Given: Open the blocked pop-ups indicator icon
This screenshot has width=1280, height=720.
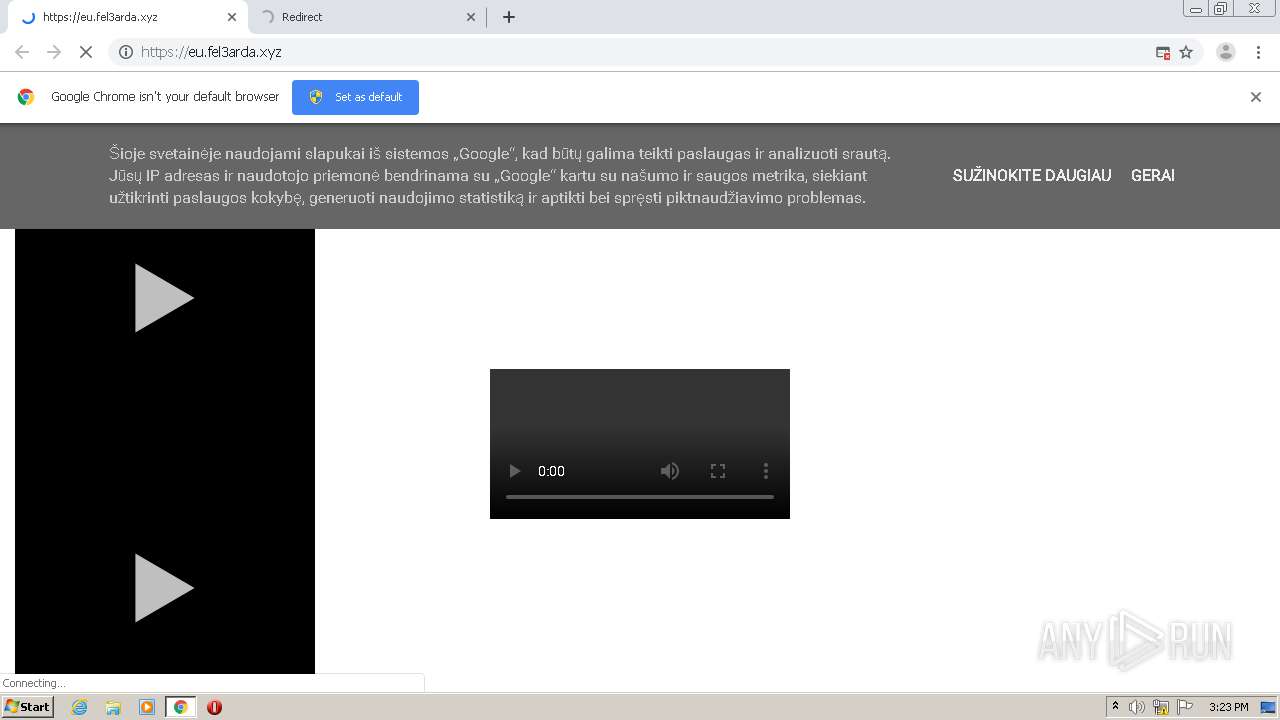Looking at the screenshot, I should click(x=1163, y=52).
